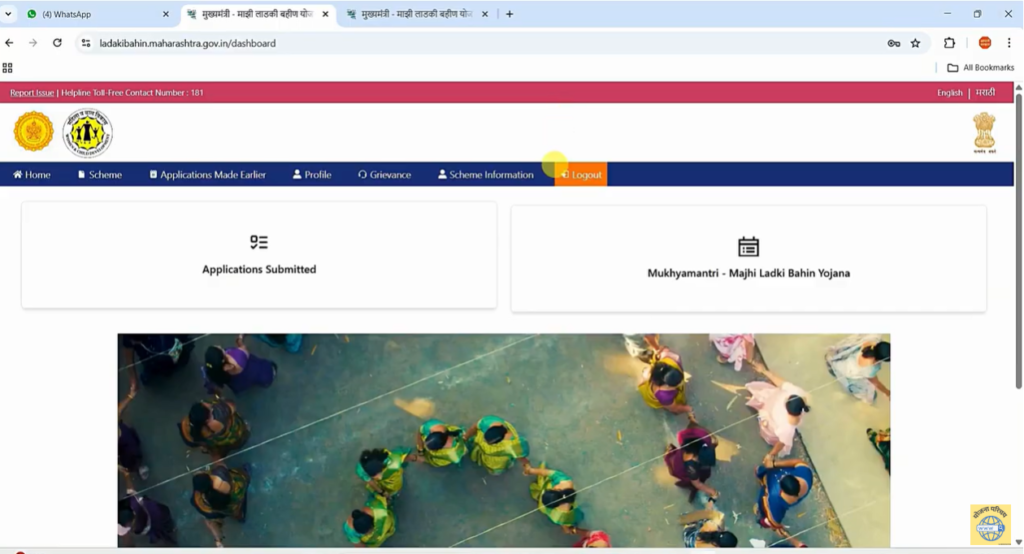Click the calendar icon on Yojana card
Image resolution: width=1024 pixels, height=554 pixels.
click(748, 246)
